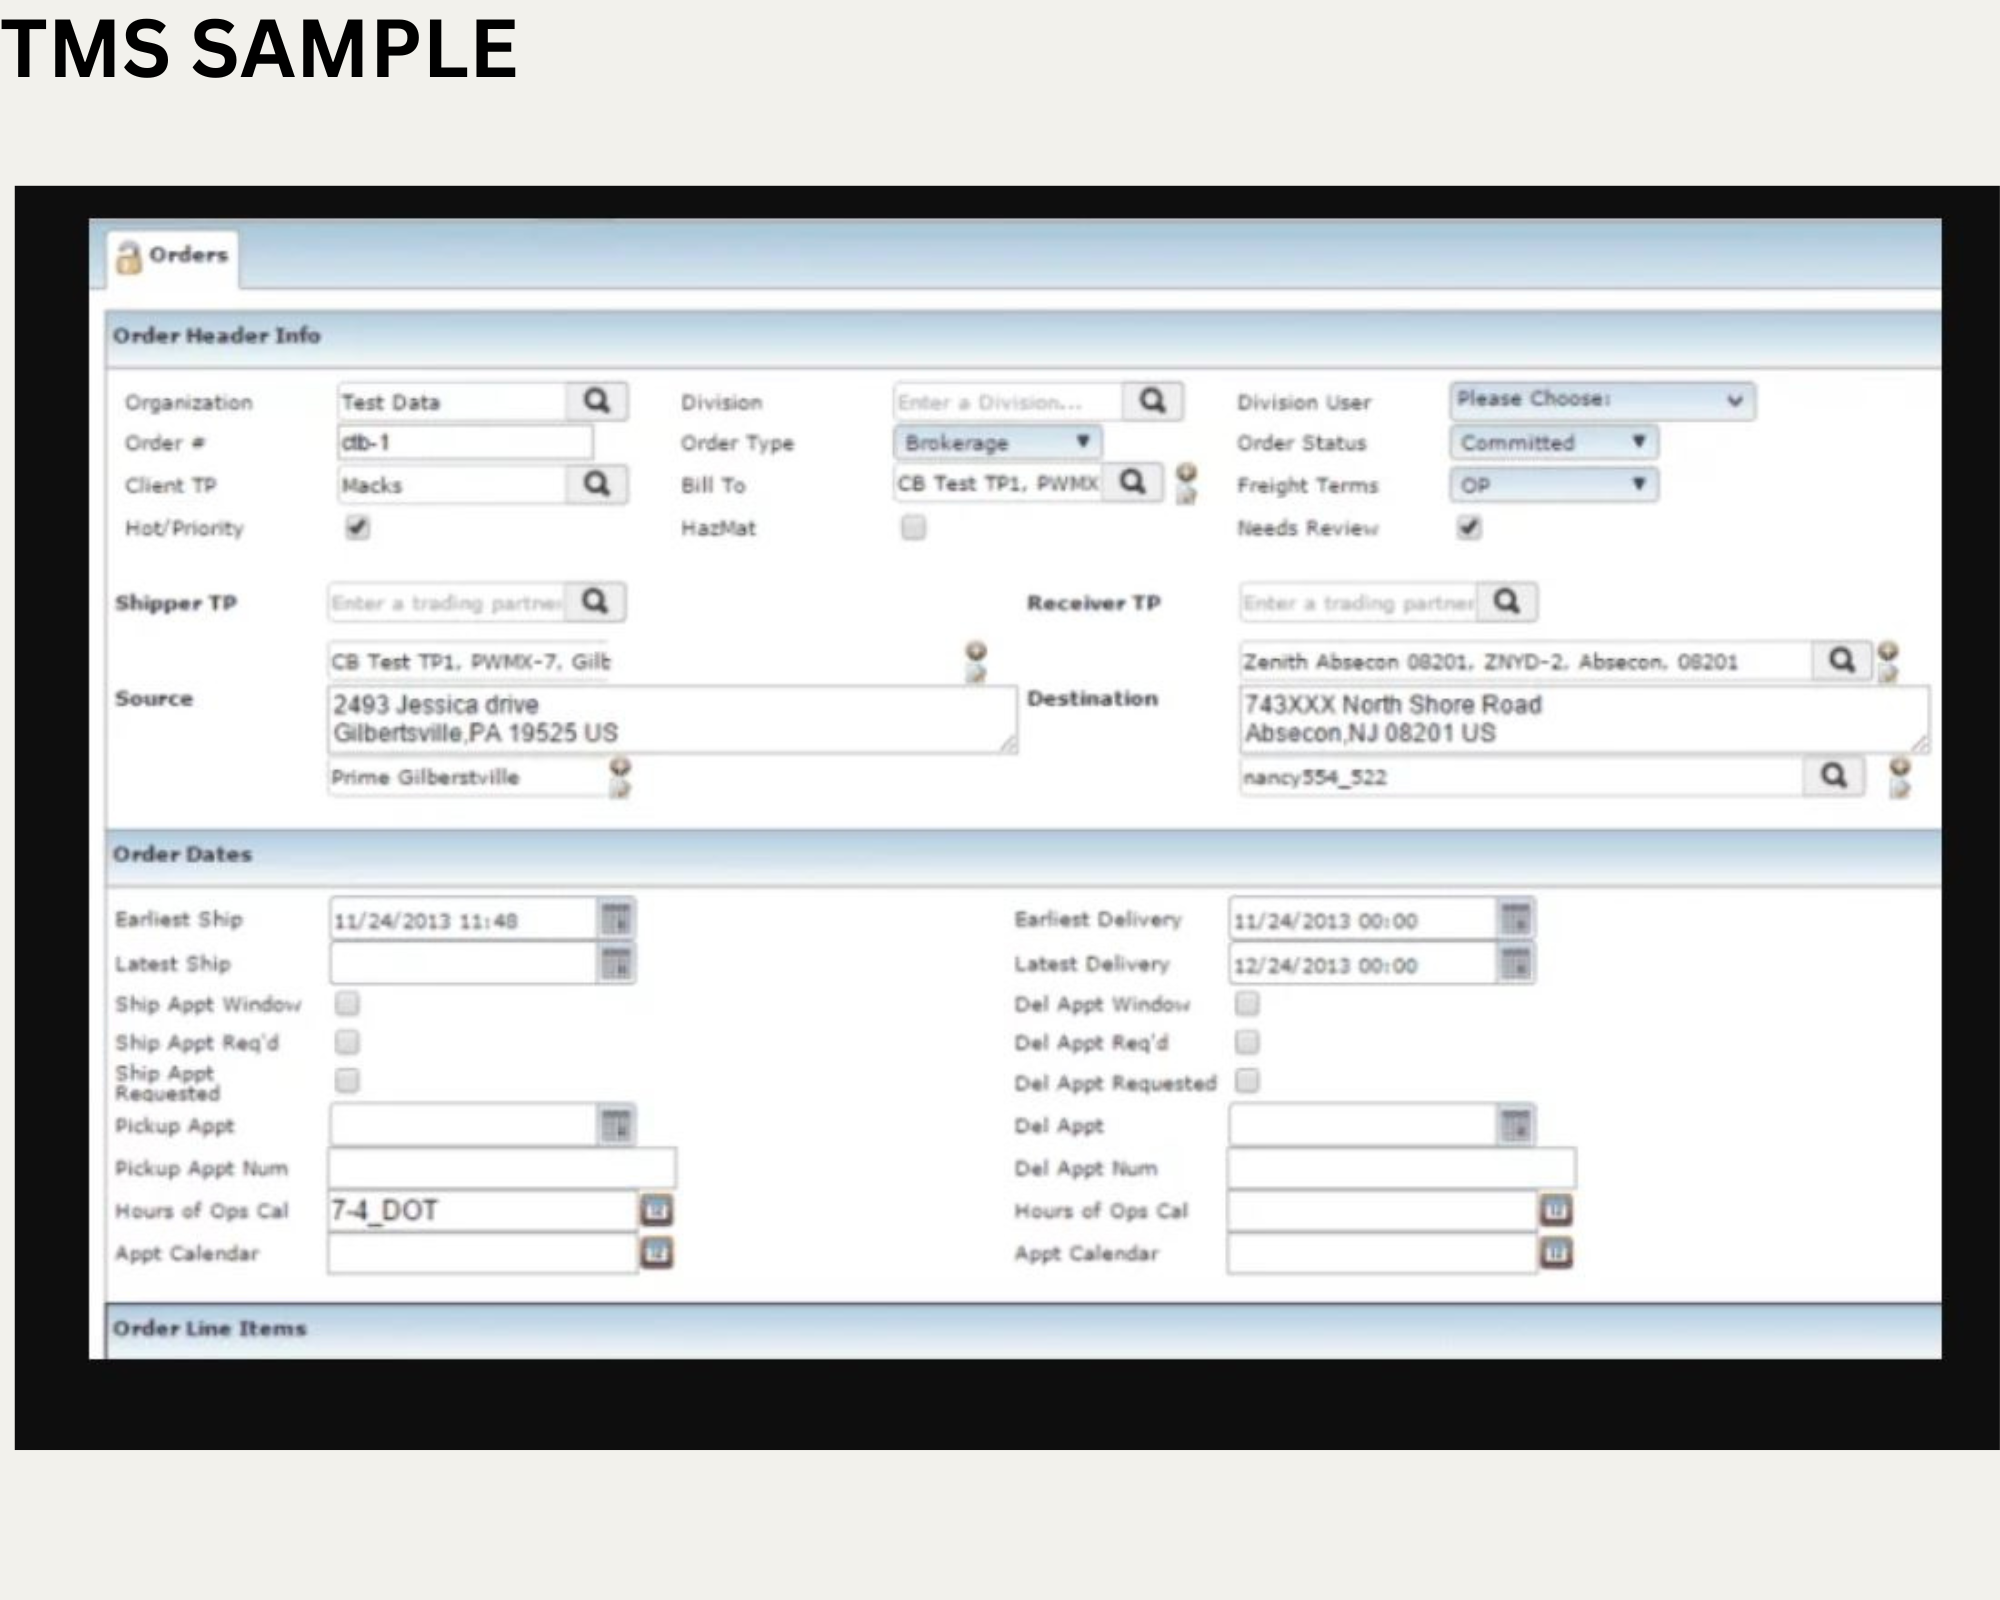Open calendar picker for Latest Delivery date
The height and width of the screenshot is (1600, 2000).
pos(1516,964)
